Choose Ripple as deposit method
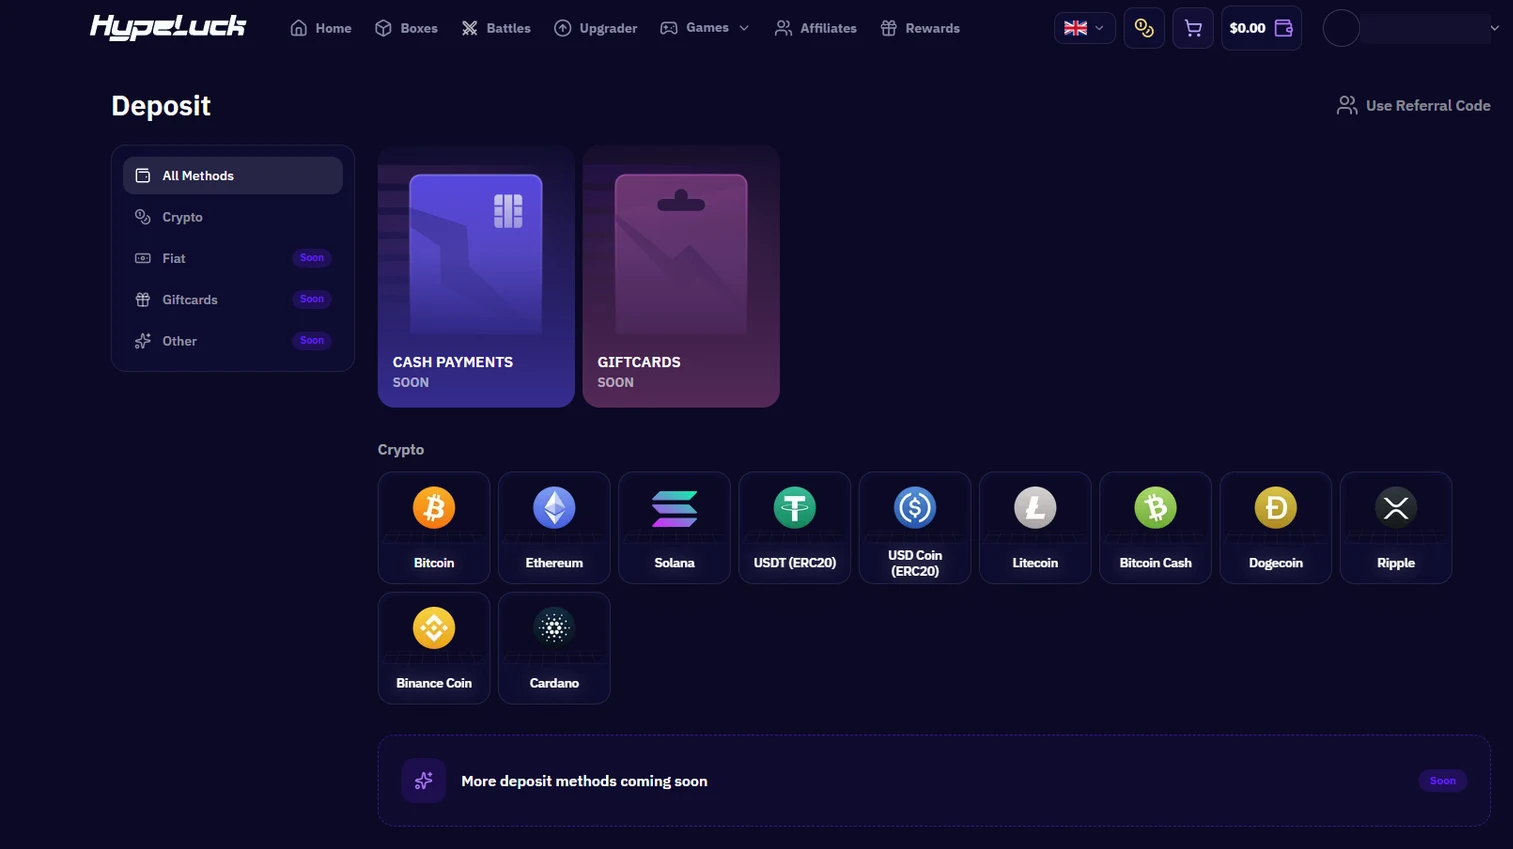The width and height of the screenshot is (1513, 849). point(1396,528)
